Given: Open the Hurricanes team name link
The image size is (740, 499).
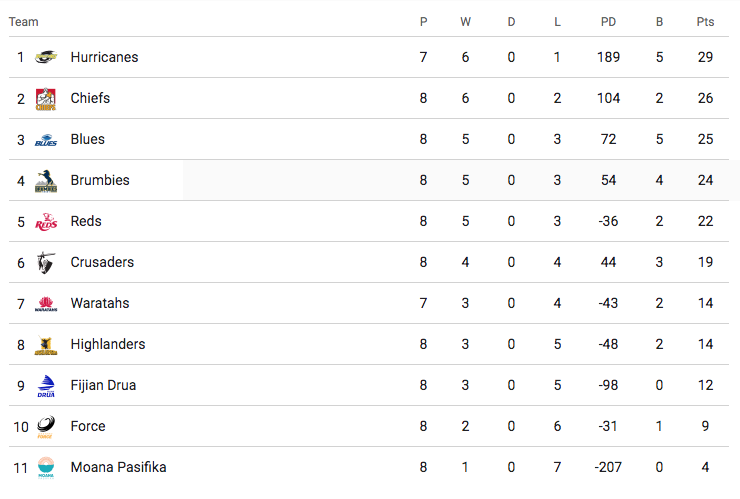Looking at the screenshot, I should [x=104, y=57].
